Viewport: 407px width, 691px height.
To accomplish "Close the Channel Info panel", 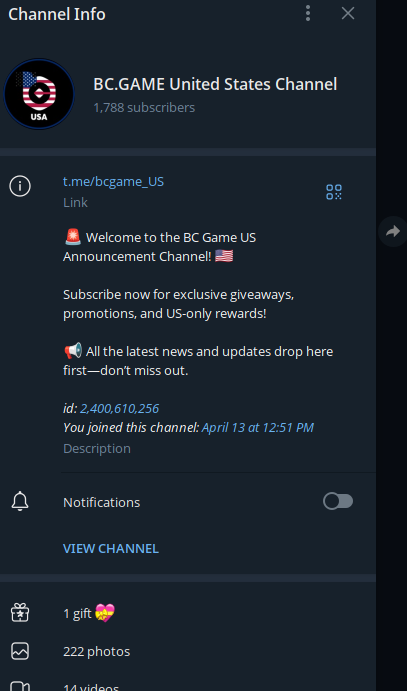I will (348, 14).
